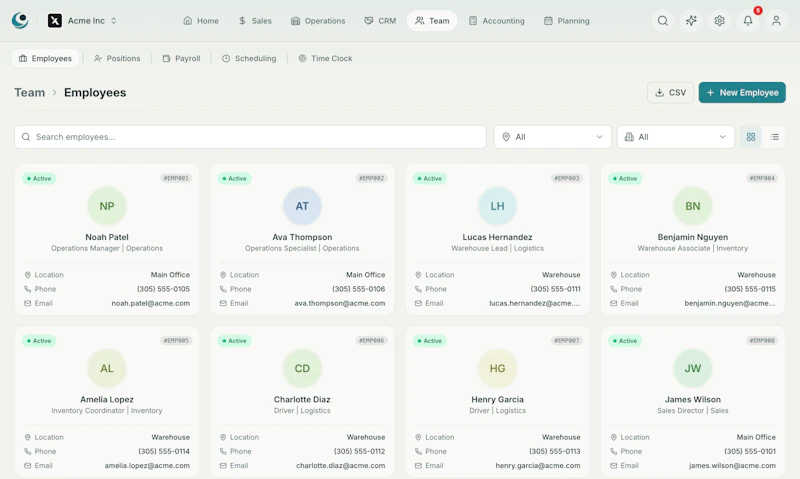Click Active status on Noah Patel card
The image size is (800, 479).
click(x=39, y=179)
